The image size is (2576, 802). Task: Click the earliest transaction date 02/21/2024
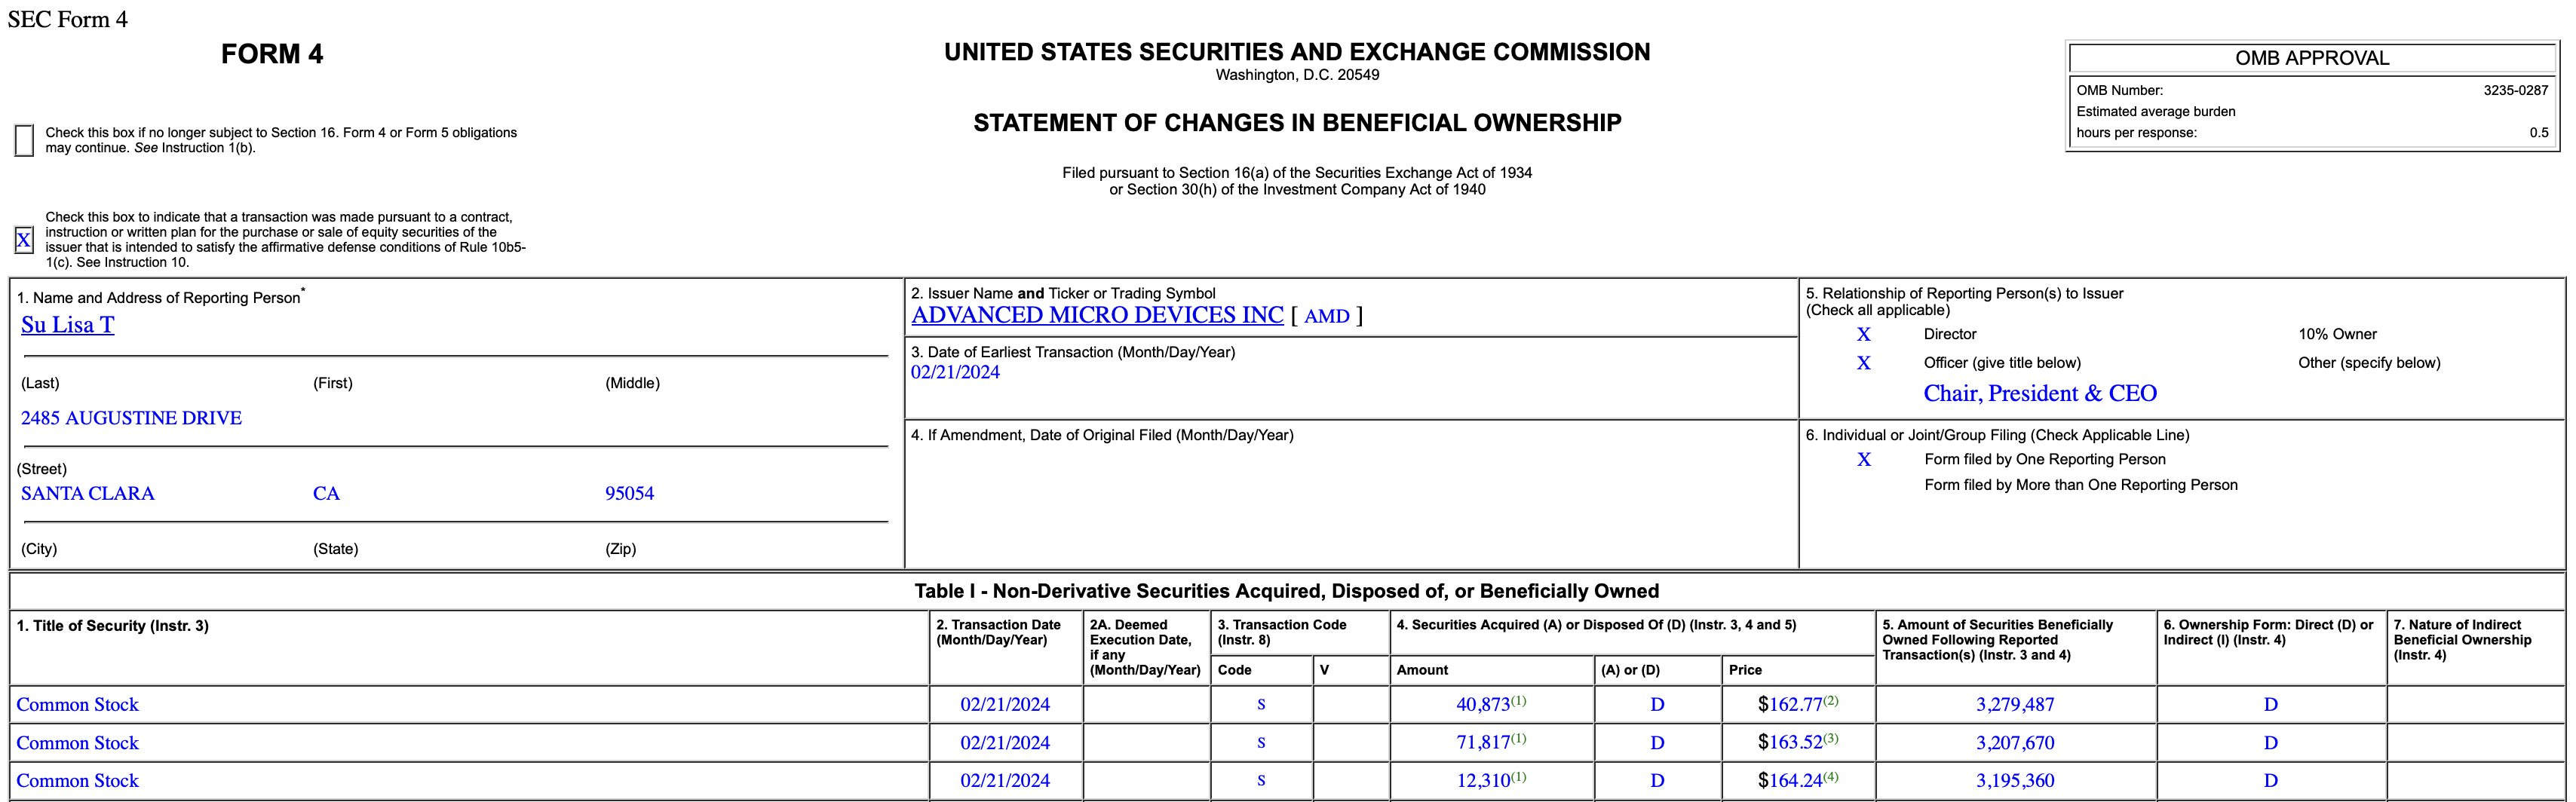click(955, 372)
